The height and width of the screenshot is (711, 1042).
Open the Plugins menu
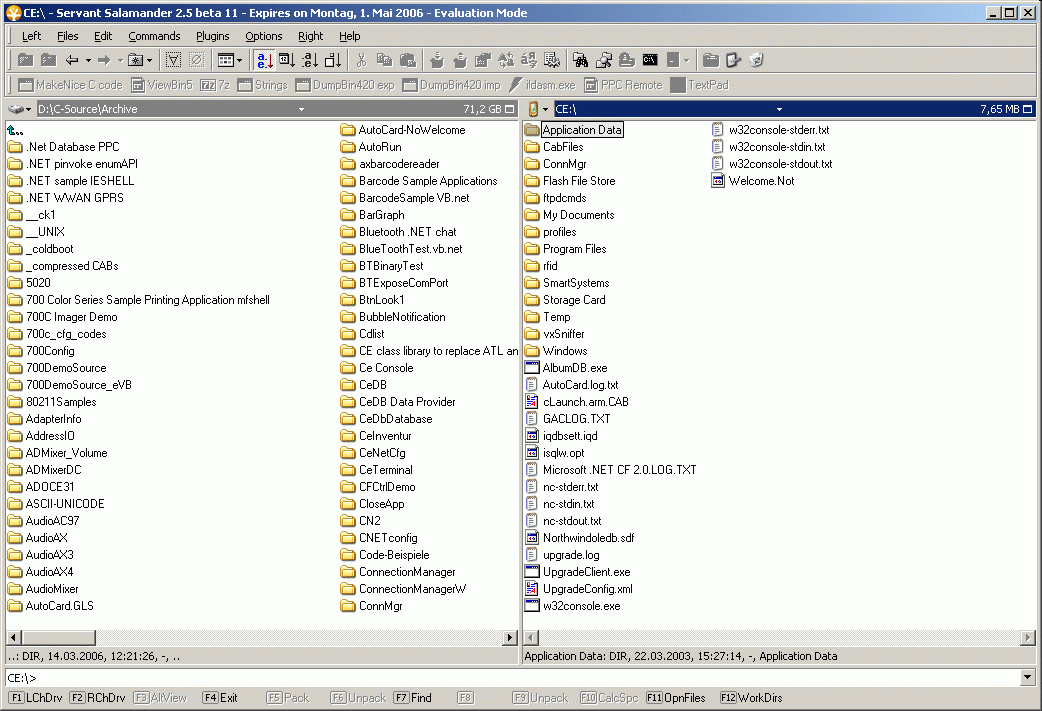tap(213, 37)
